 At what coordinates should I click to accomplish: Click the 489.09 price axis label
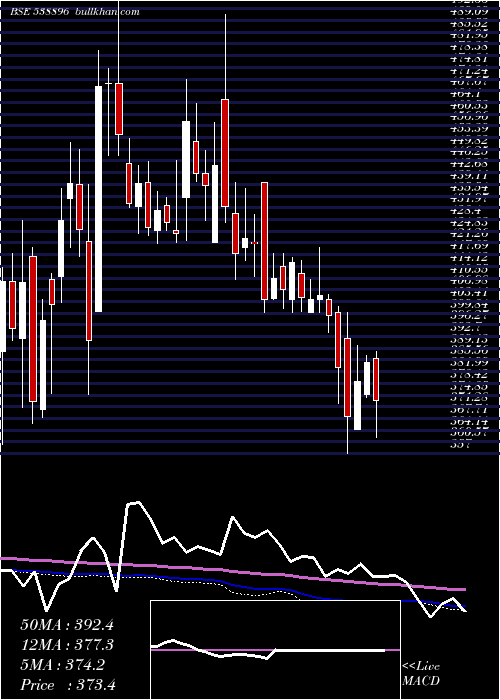coord(468,12)
